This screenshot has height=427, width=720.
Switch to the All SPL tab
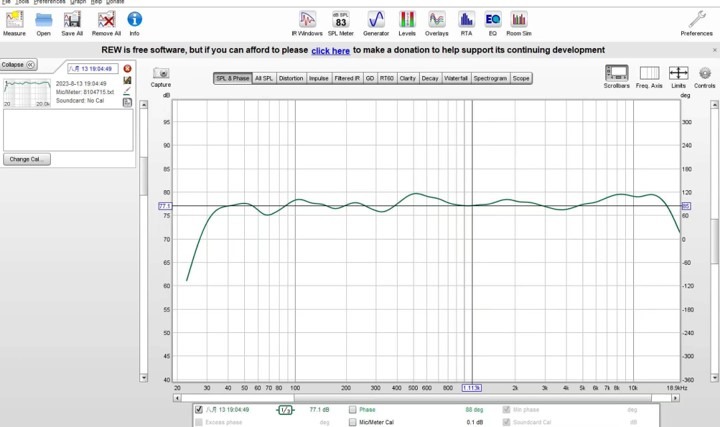coord(264,79)
